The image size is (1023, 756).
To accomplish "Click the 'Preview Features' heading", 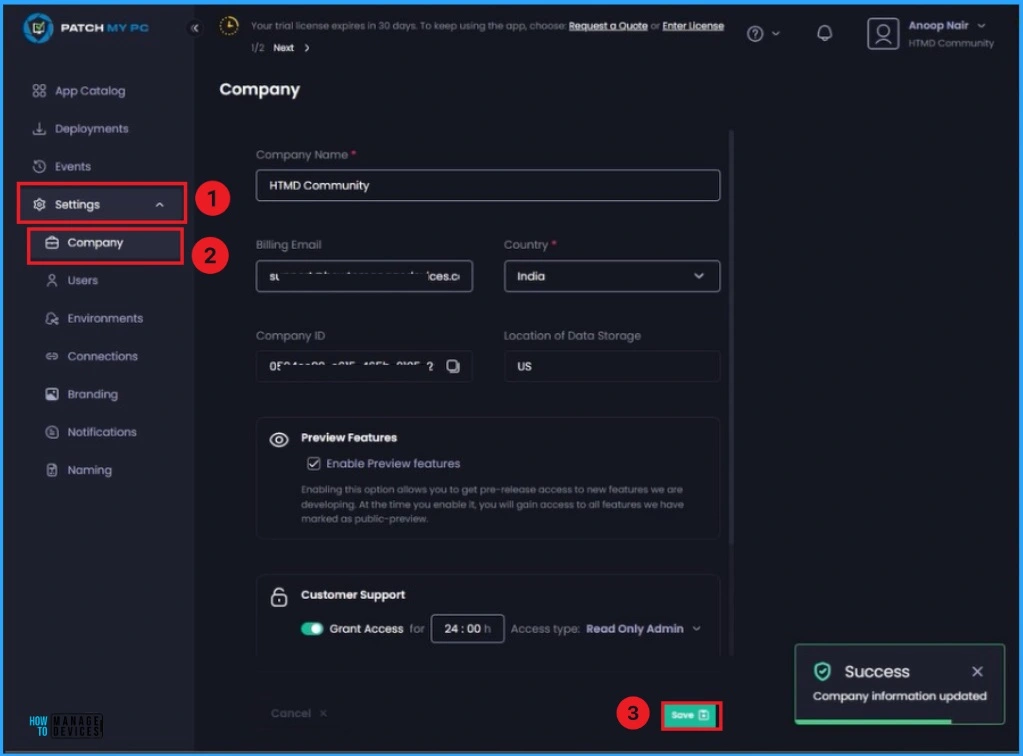I will 349,438.
